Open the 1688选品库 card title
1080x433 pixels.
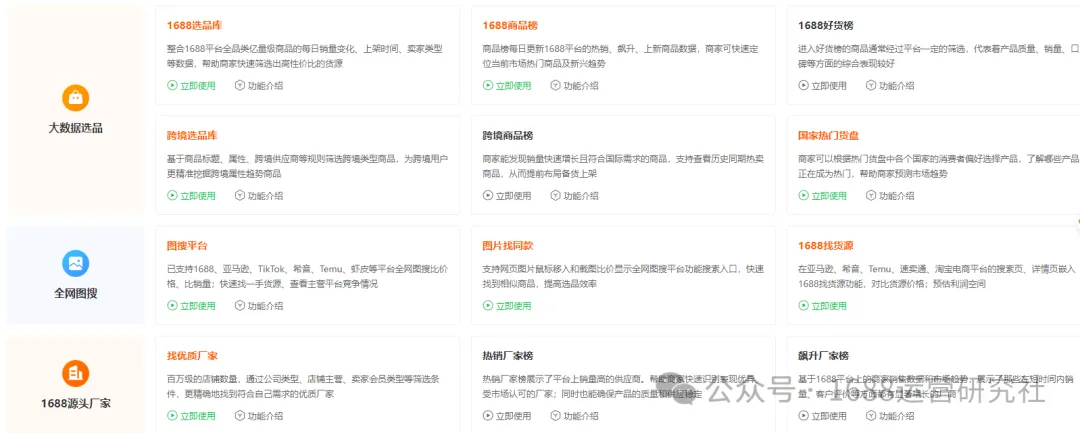(x=194, y=25)
